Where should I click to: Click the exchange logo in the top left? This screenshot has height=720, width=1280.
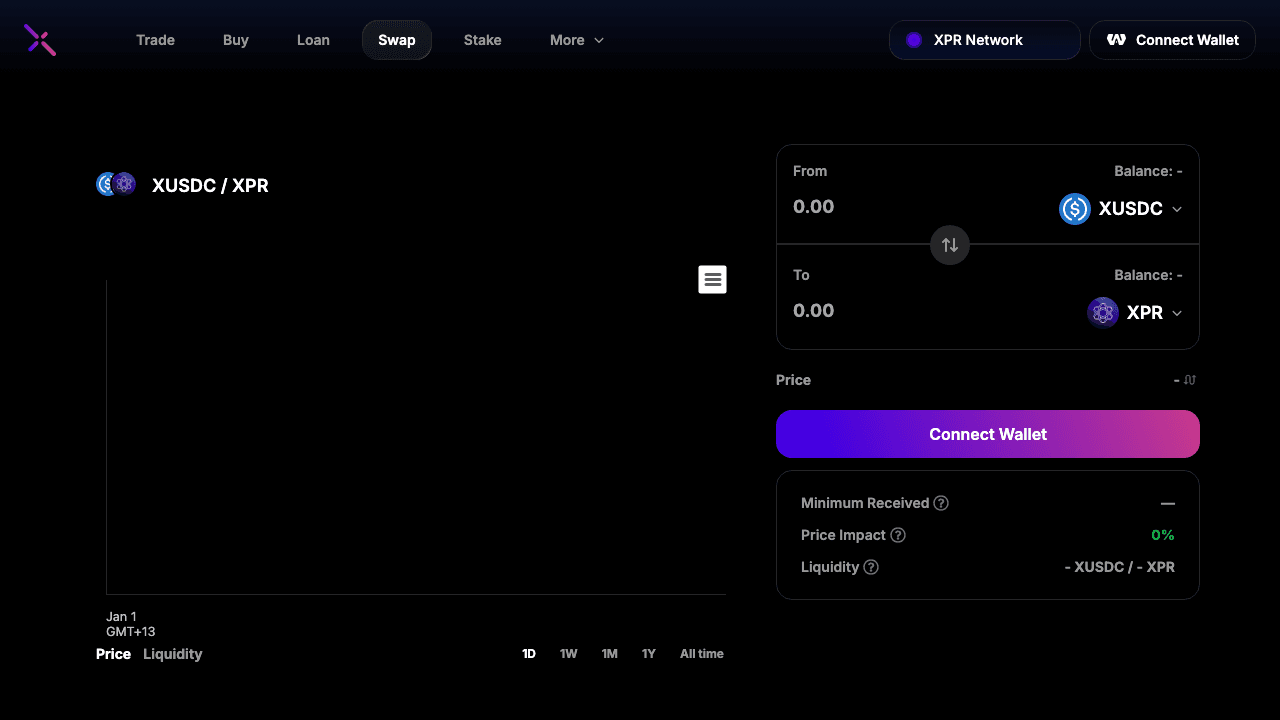pos(39,40)
